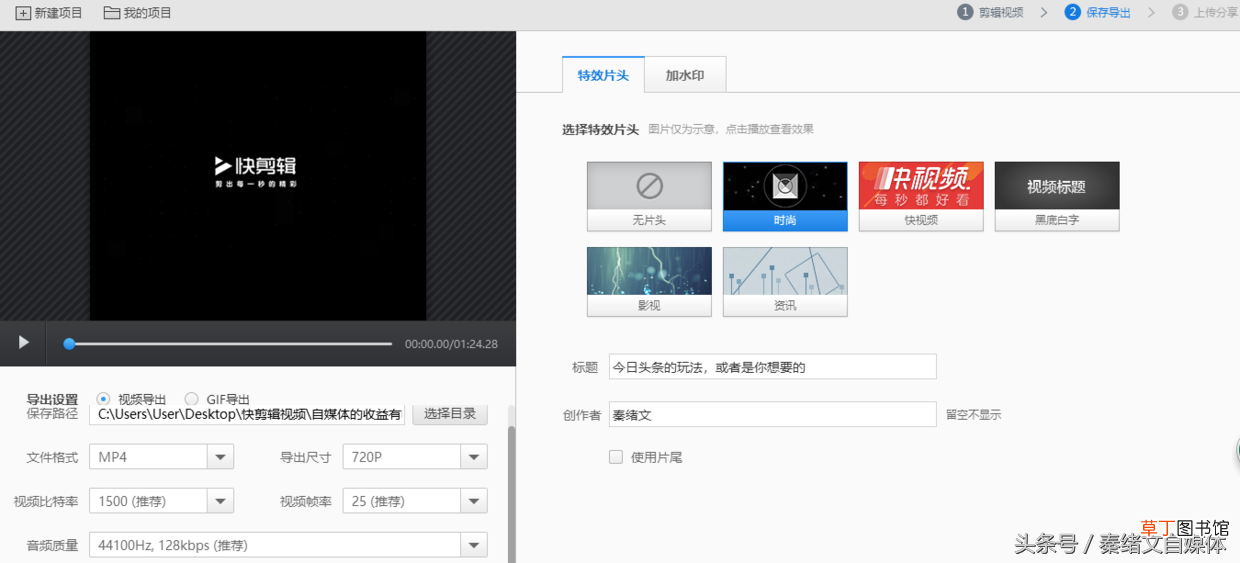Click the 标题 title input field
Viewport: 1240px width, 563px height.
click(x=773, y=367)
